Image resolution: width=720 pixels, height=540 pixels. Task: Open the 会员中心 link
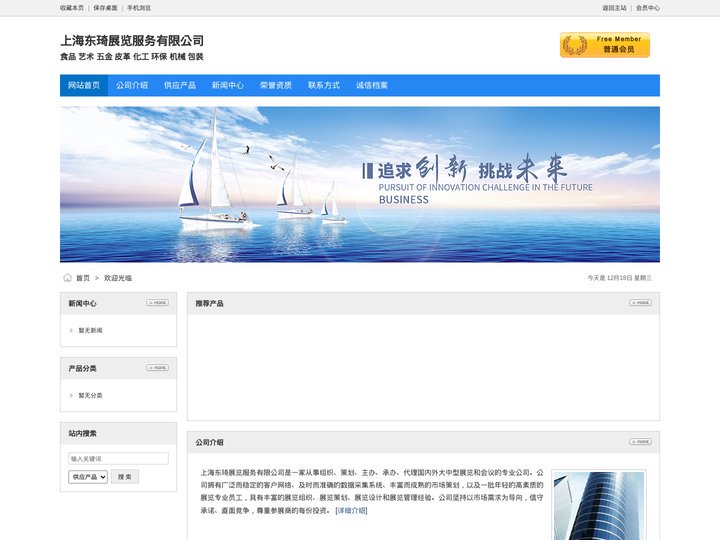click(648, 8)
